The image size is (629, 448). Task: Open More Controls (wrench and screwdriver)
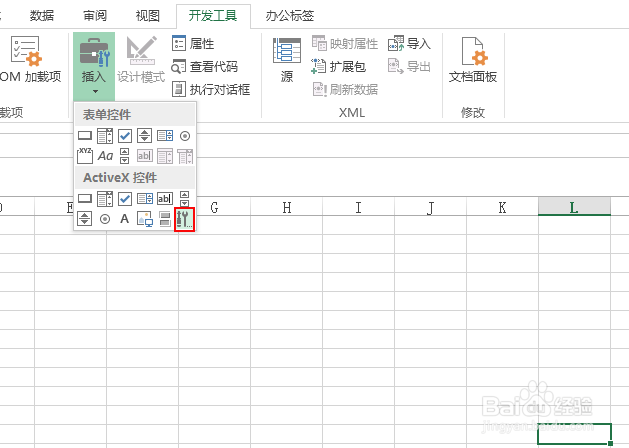tap(185, 219)
